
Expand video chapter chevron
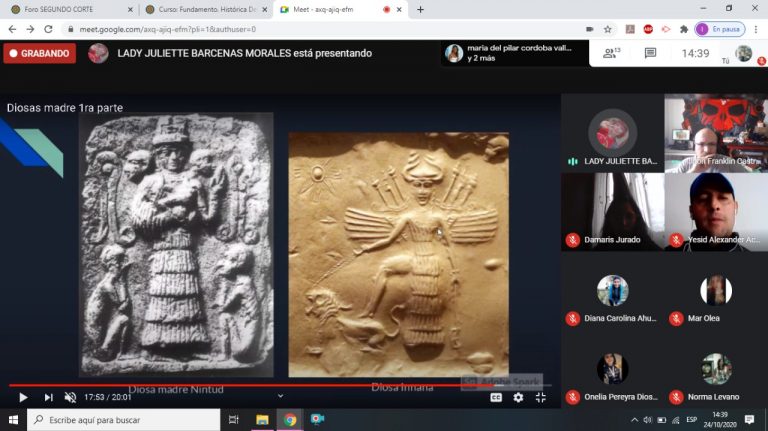tap(280, 396)
